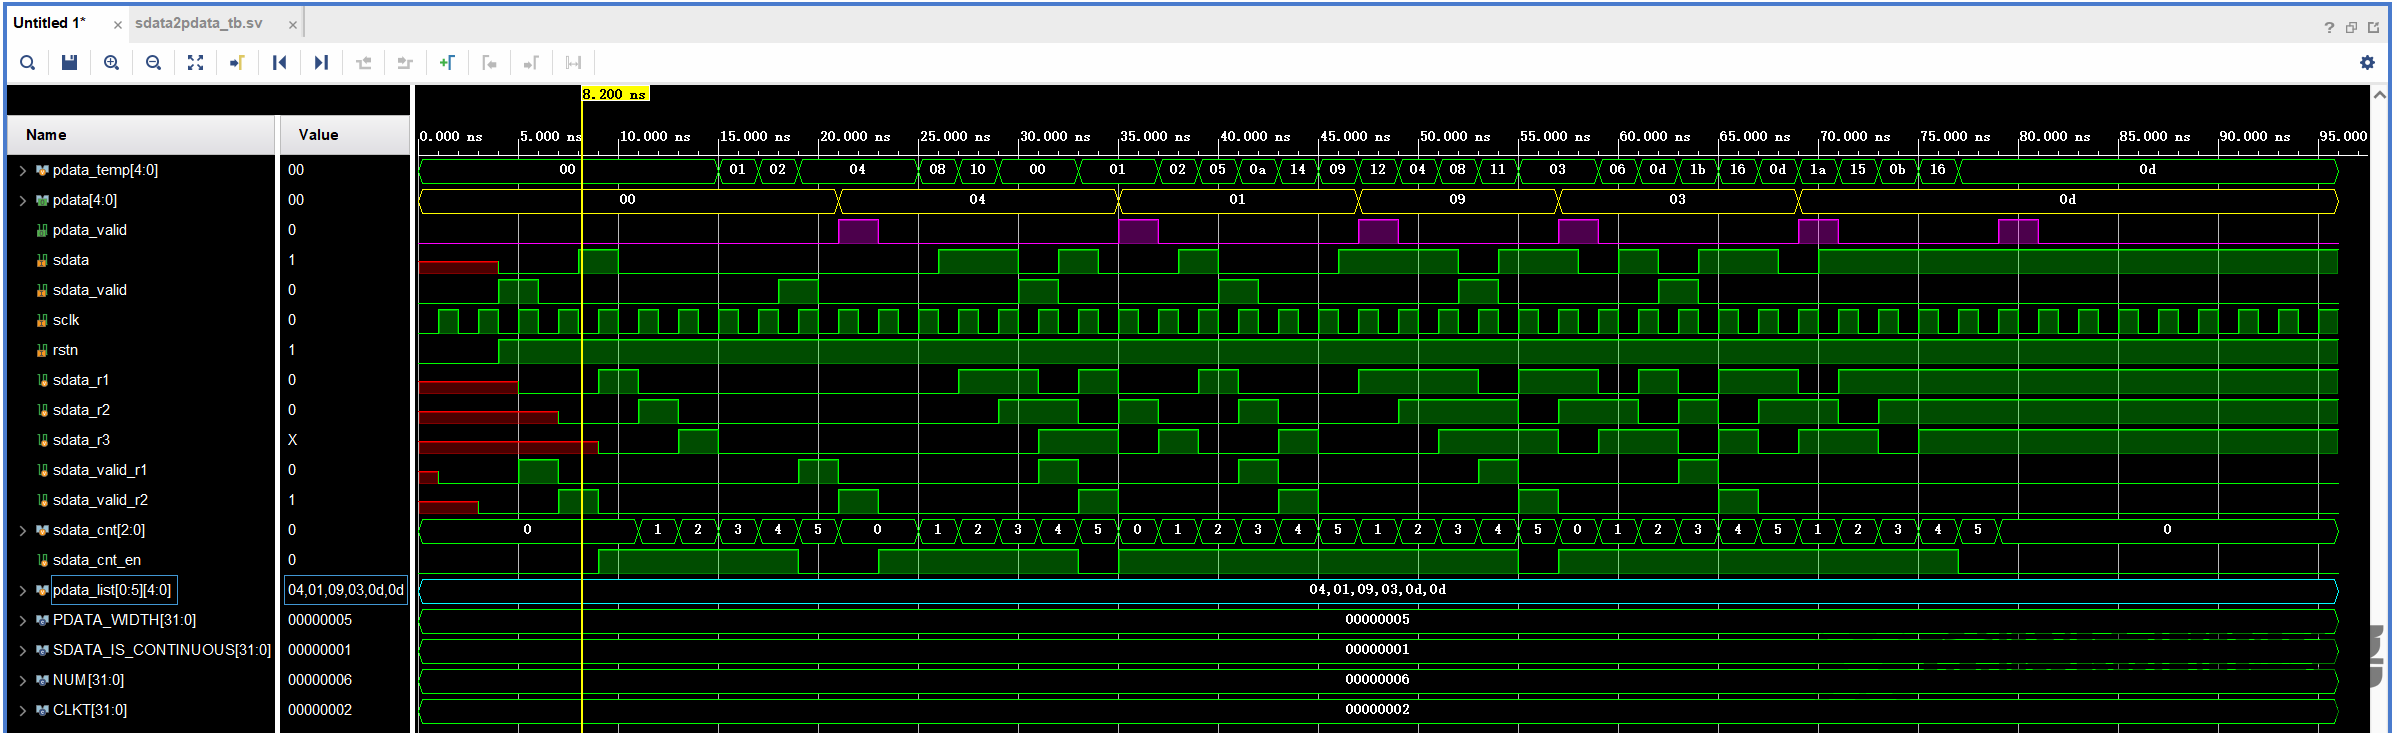2397x733 pixels.
Task: Select the sdata_valid signal
Action: [x=90, y=290]
